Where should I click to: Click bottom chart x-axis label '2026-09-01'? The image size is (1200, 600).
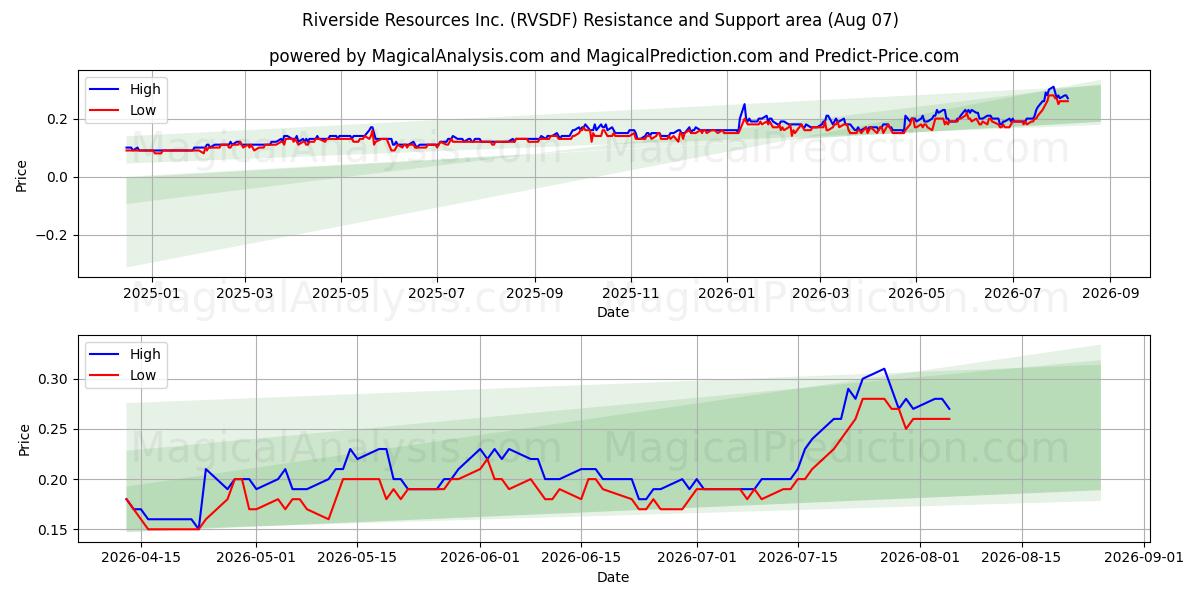1145,558
